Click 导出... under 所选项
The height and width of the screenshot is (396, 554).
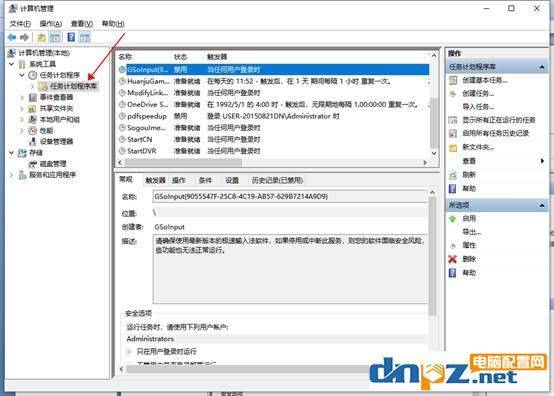[472, 232]
